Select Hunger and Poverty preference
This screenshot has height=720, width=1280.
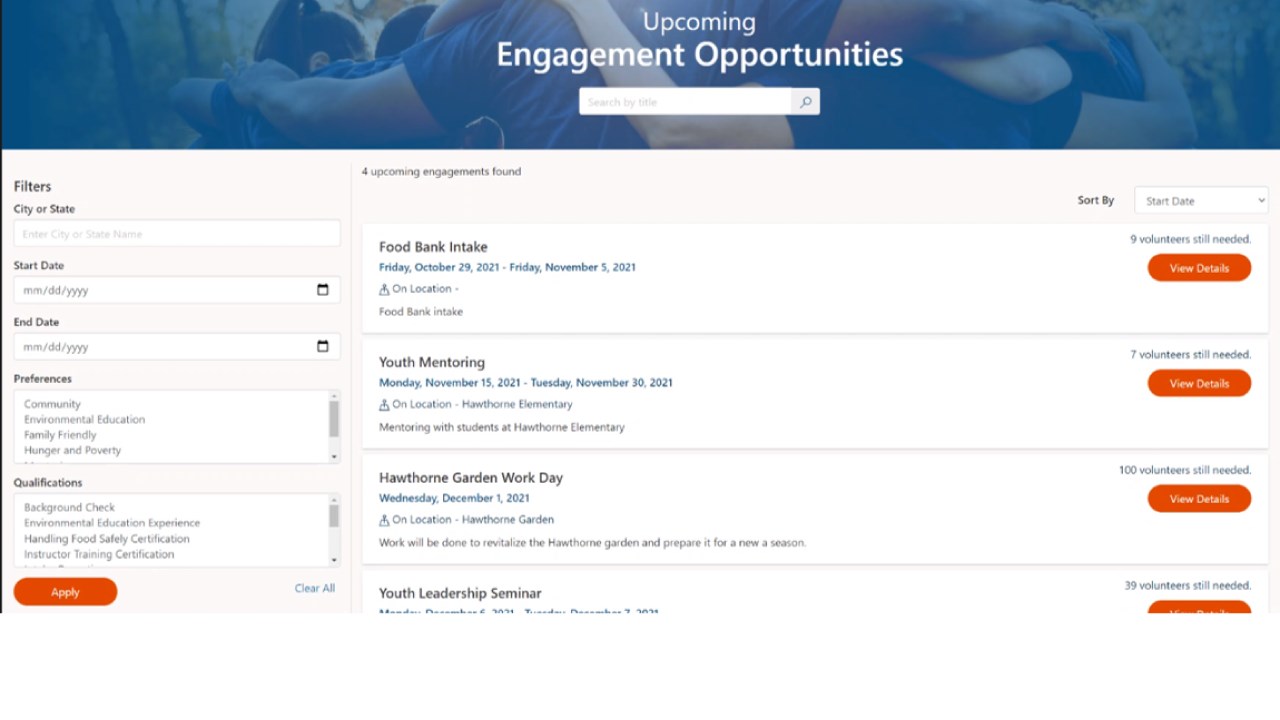72,450
